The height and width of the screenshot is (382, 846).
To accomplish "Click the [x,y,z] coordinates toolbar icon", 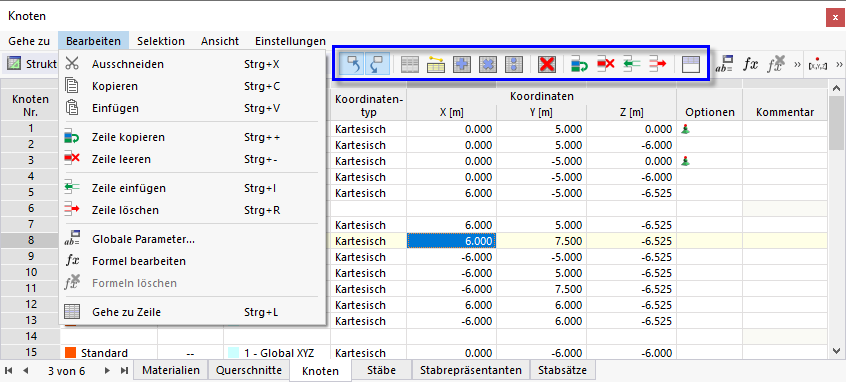I will coord(819,65).
